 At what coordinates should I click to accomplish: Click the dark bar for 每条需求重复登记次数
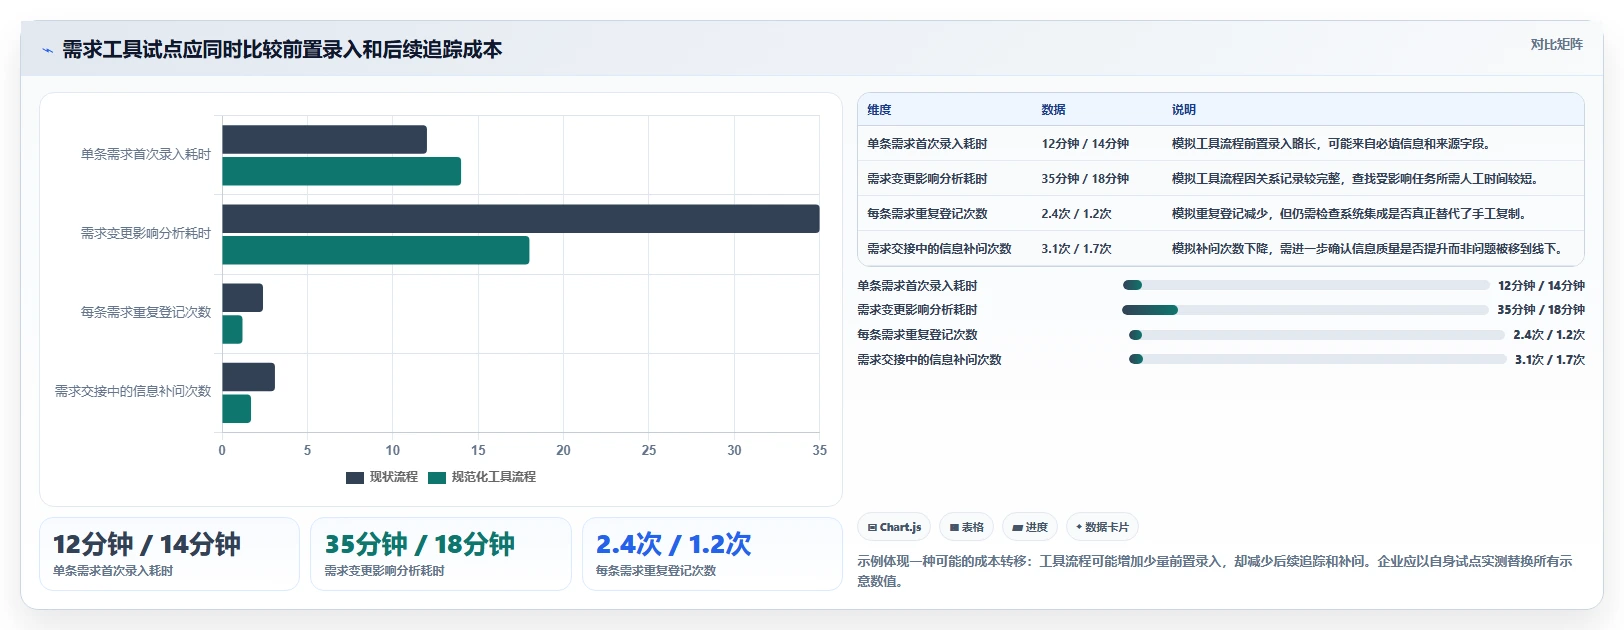(x=242, y=298)
